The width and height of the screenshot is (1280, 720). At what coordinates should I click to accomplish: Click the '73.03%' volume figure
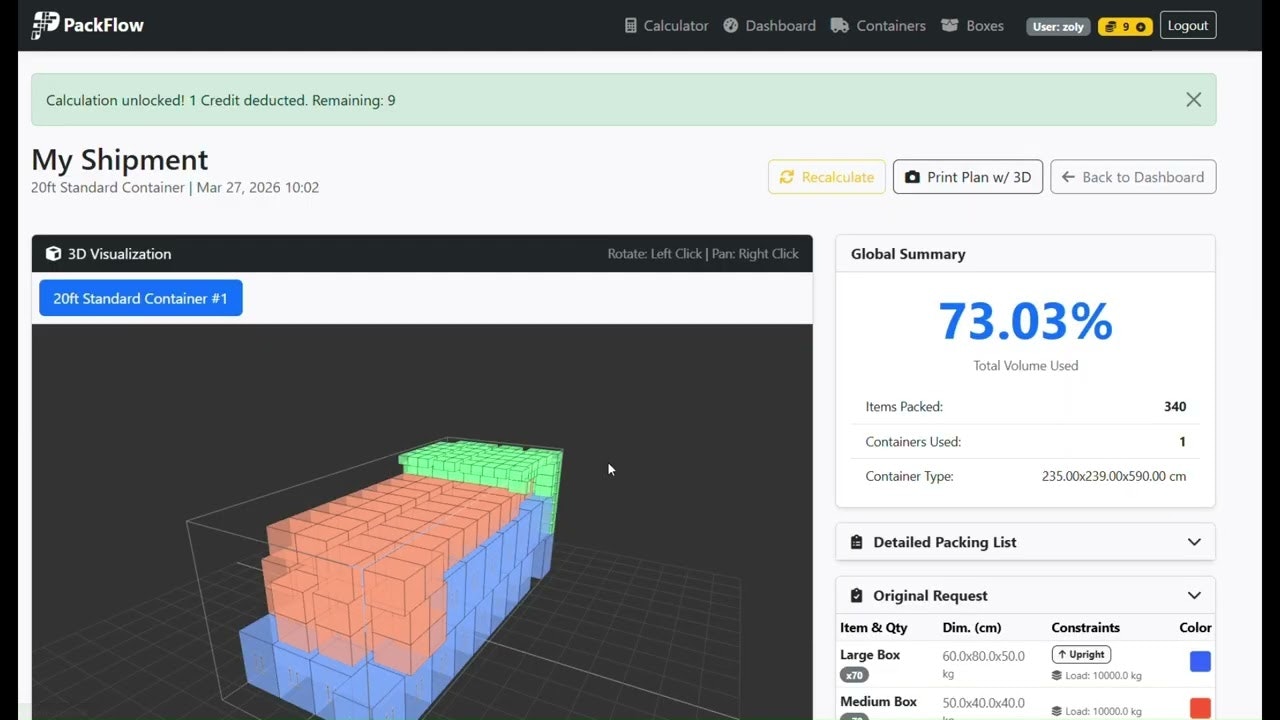click(x=1025, y=322)
